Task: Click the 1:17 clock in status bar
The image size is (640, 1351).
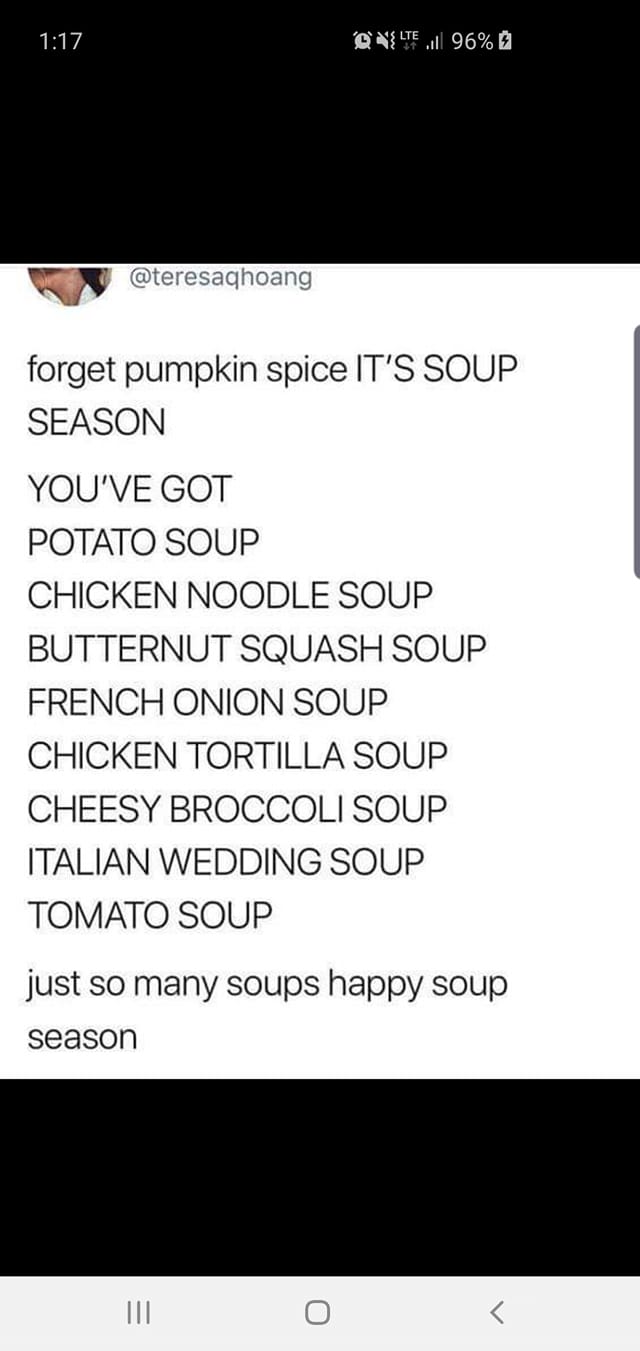Action: pyautogui.click(x=60, y=41)
